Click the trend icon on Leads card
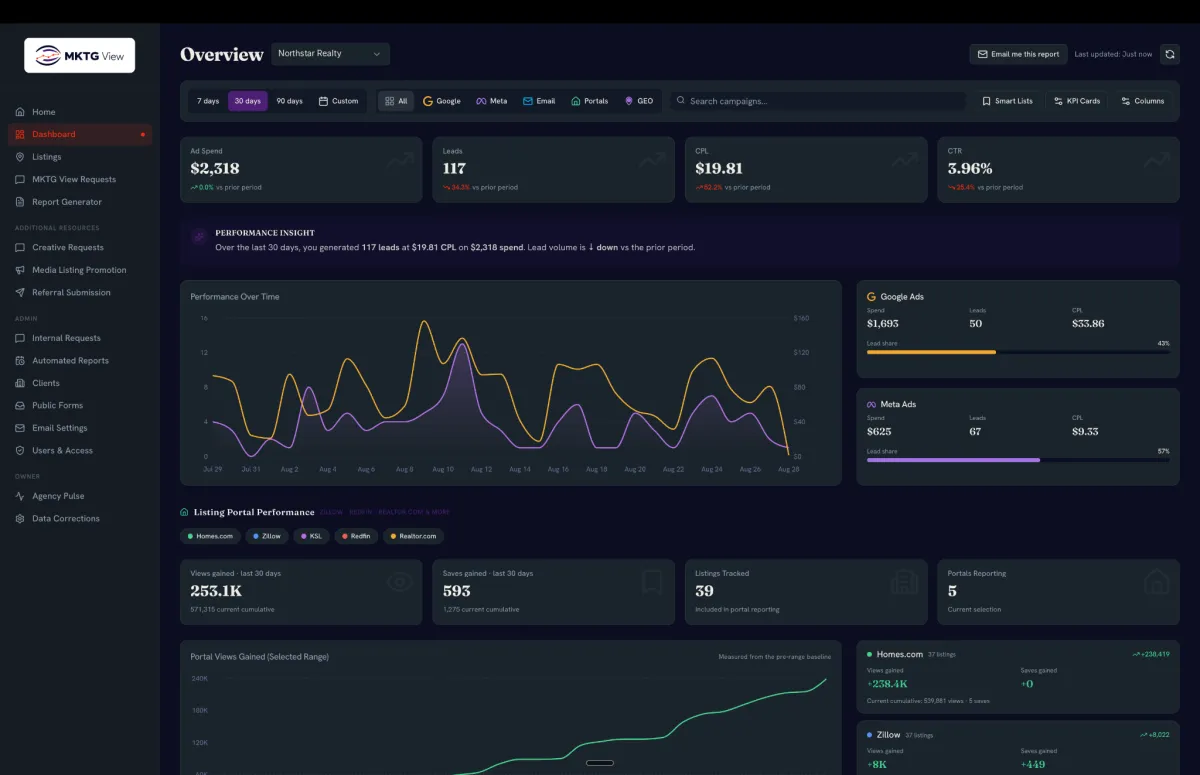This screenshot has height=775, width=1200. coord(653,159)
